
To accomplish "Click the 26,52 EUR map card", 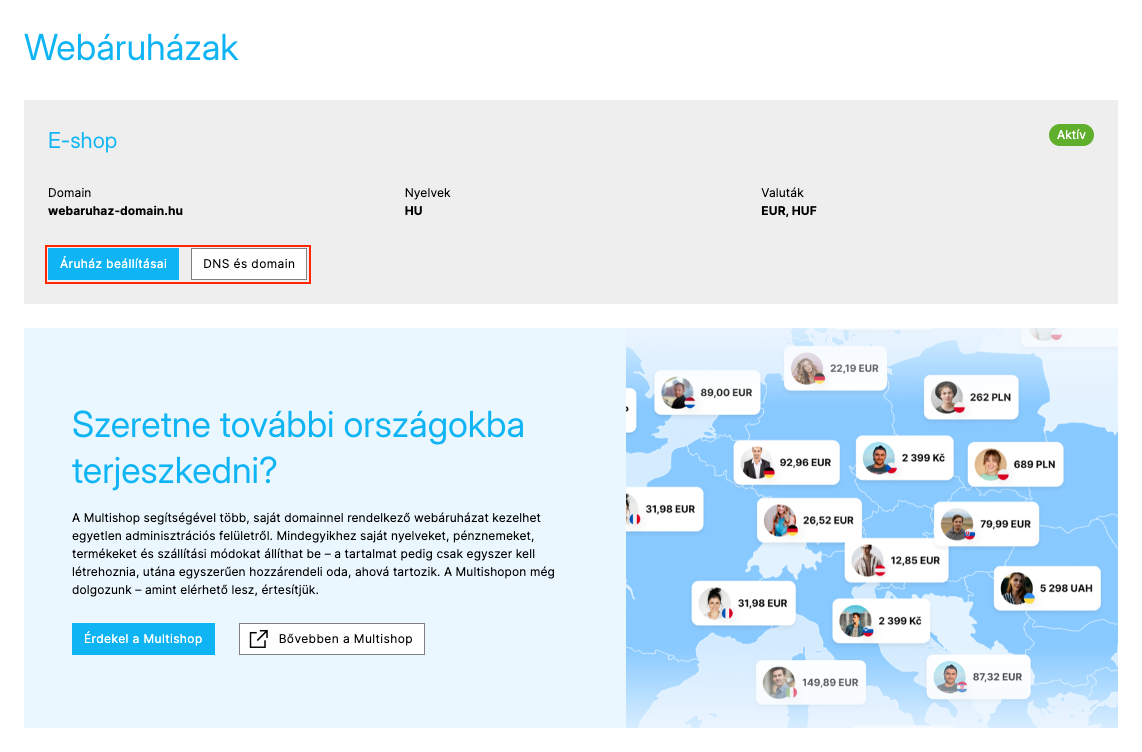I will 809,520.
